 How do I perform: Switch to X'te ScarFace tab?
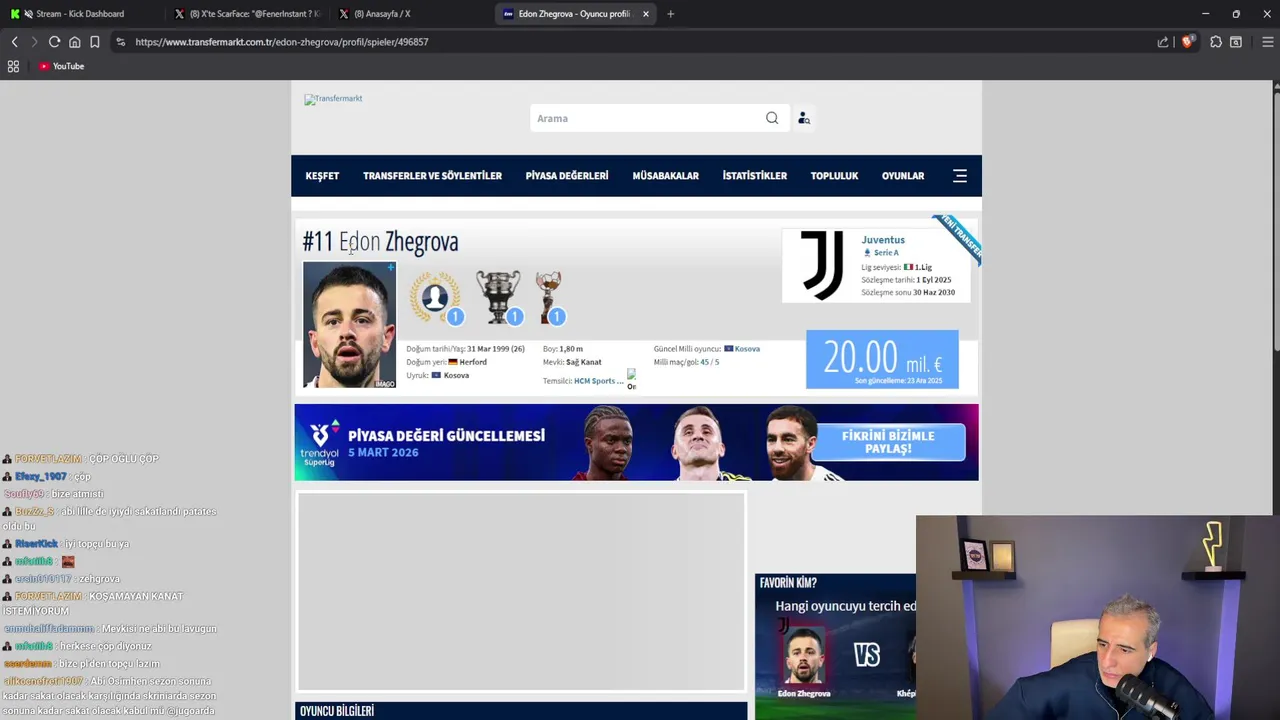tap(245, 14)
